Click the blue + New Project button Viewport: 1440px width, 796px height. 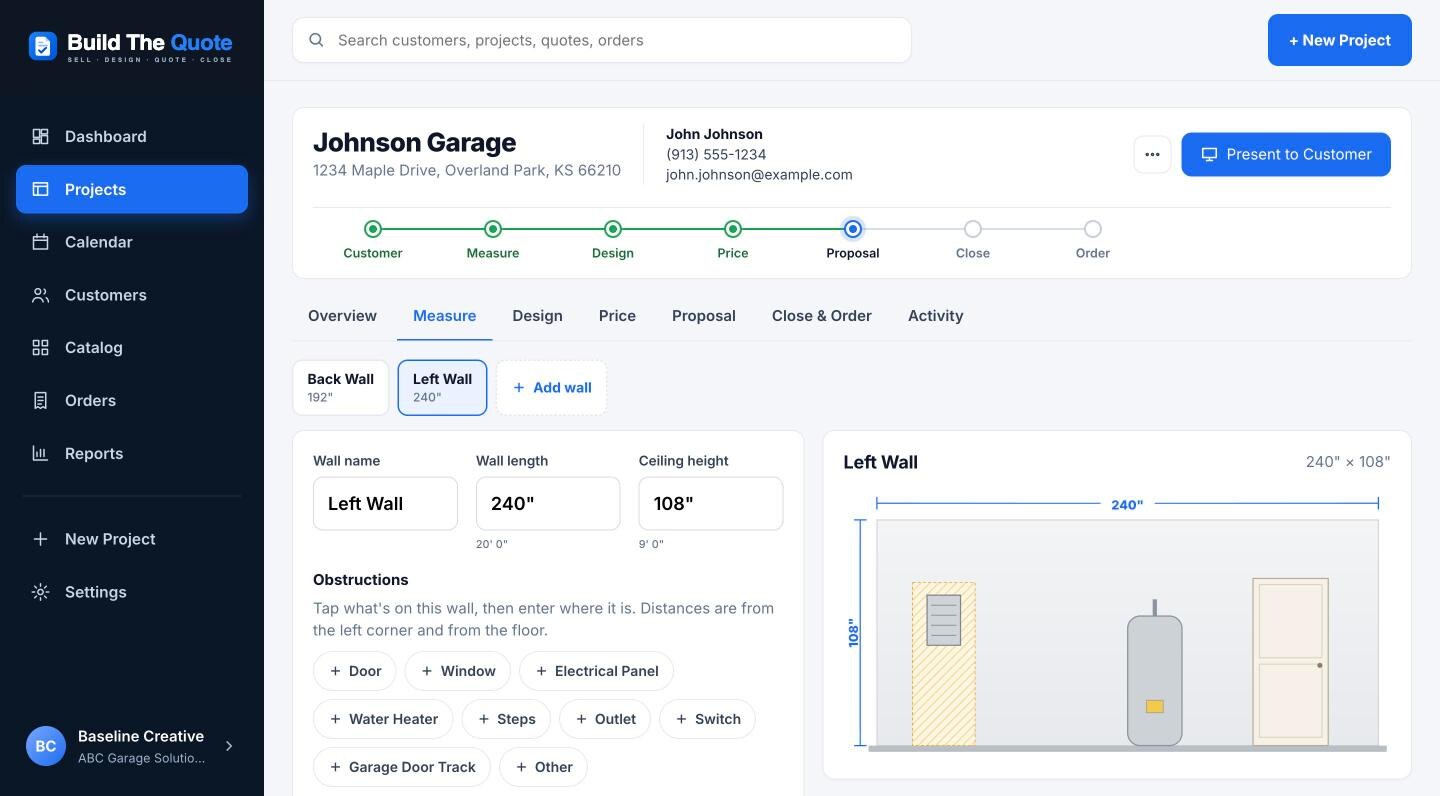(x=1340, y=40)
